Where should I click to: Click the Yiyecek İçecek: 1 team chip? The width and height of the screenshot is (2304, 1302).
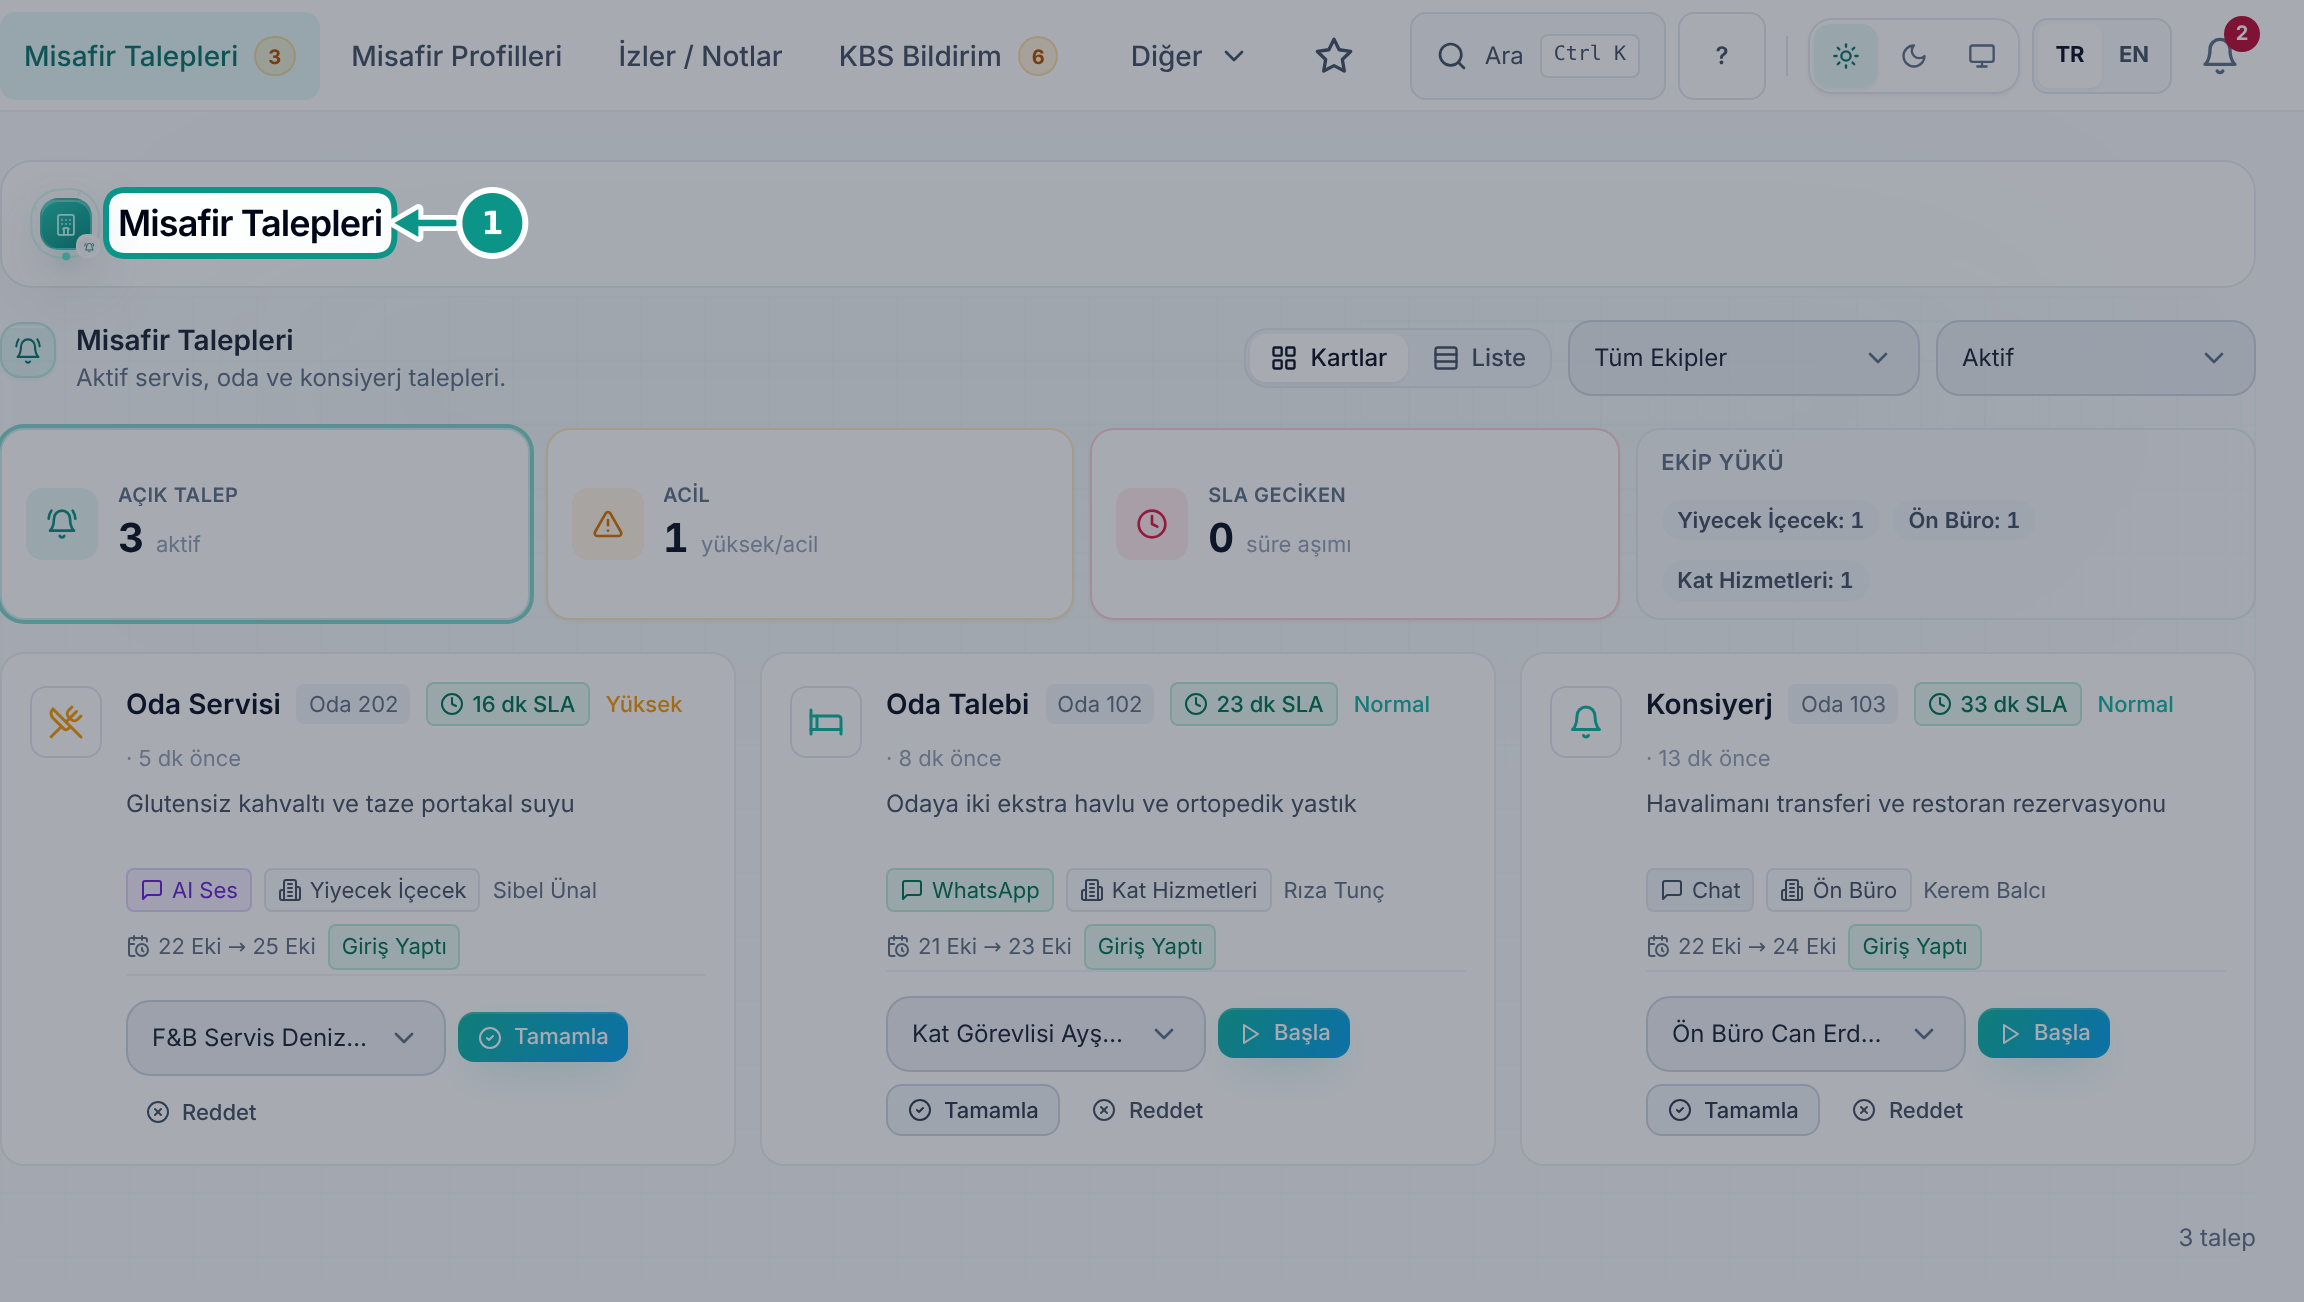(x=1770, y=520)
